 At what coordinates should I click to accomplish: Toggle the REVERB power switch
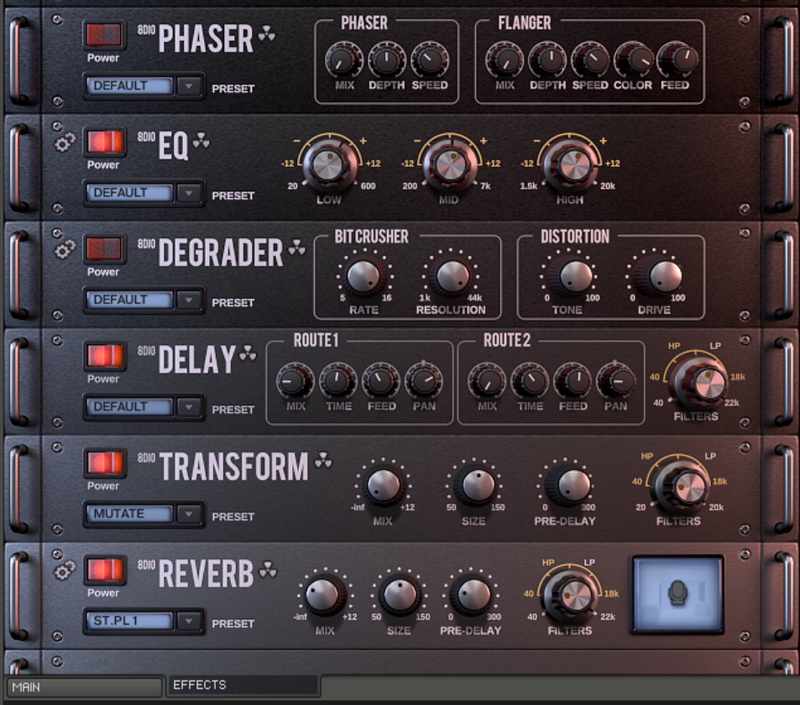(x=105, y=570)
